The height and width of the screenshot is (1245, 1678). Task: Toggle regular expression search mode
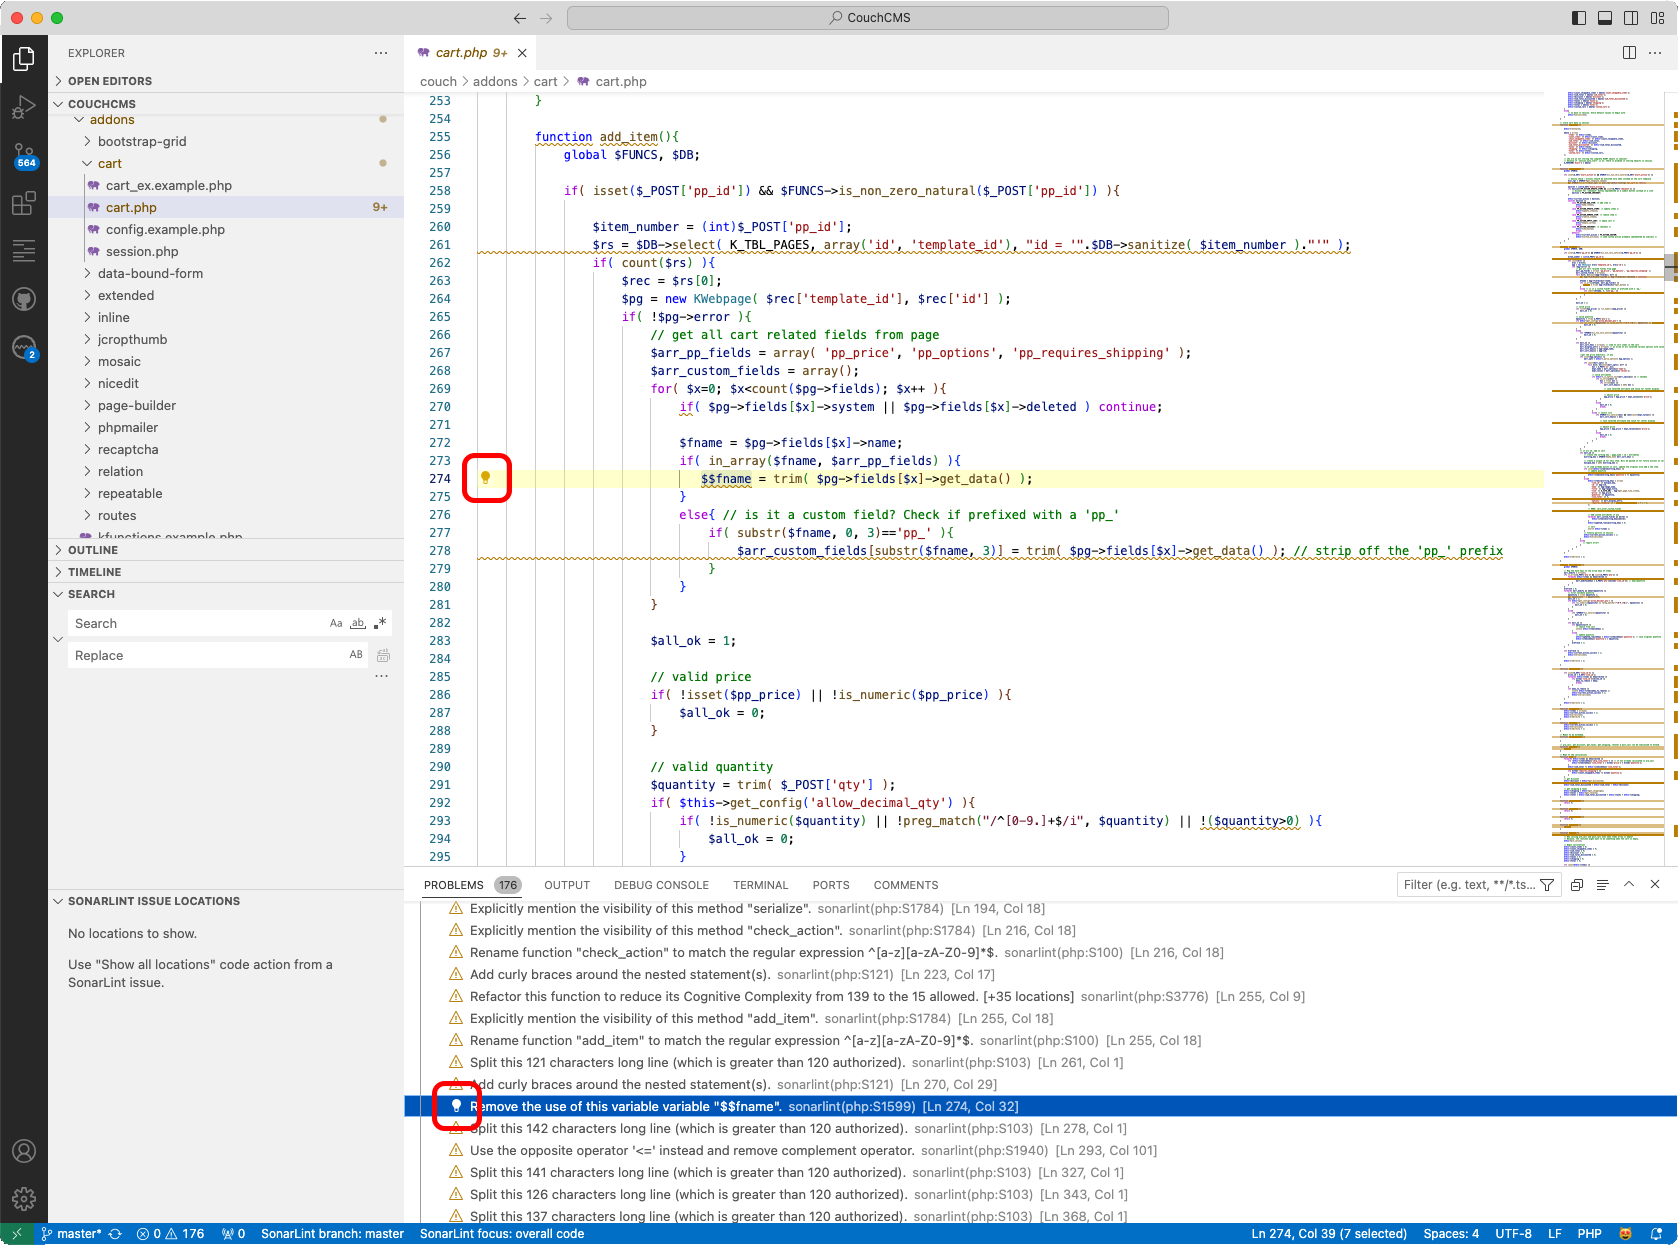pos(378,622)
